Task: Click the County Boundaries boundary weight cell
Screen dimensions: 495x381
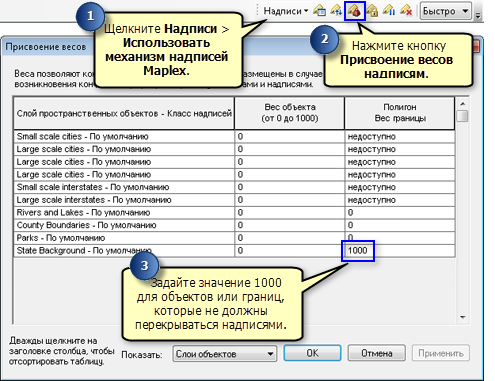Action: [x=400, y=225]
